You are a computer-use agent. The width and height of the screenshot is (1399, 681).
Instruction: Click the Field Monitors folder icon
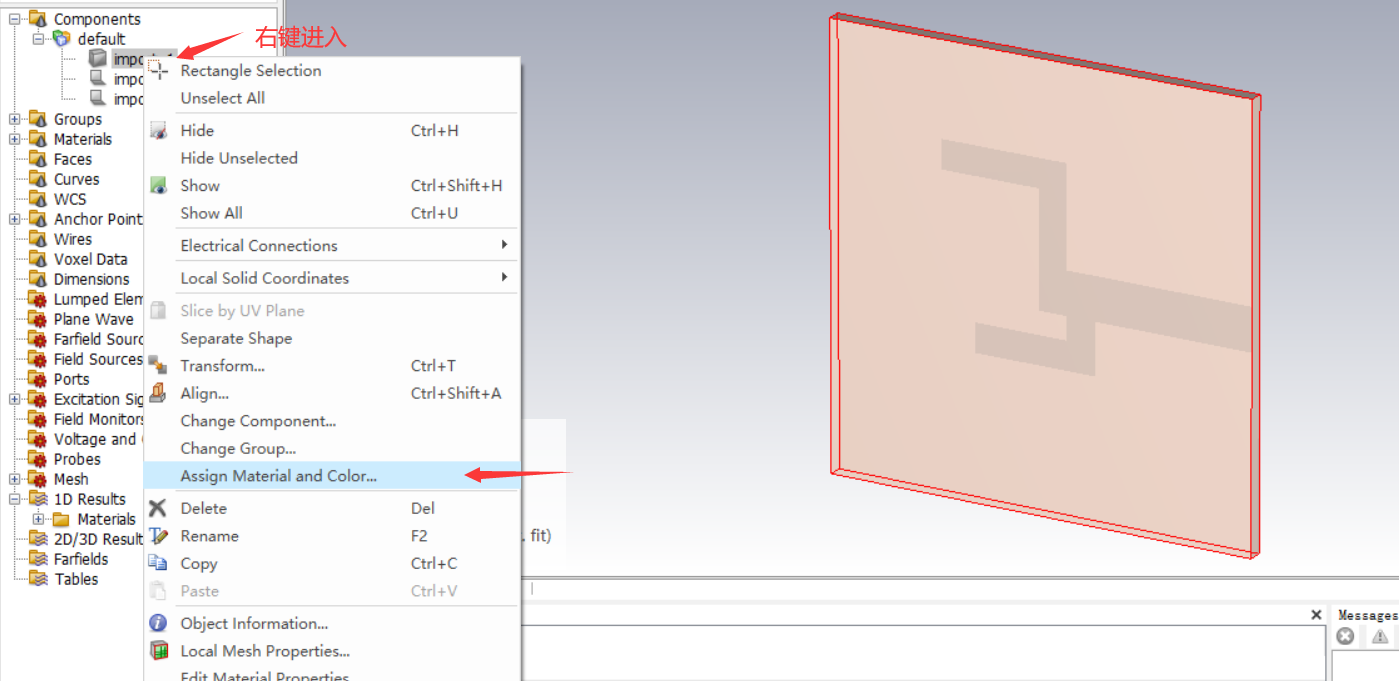(38, 419)
